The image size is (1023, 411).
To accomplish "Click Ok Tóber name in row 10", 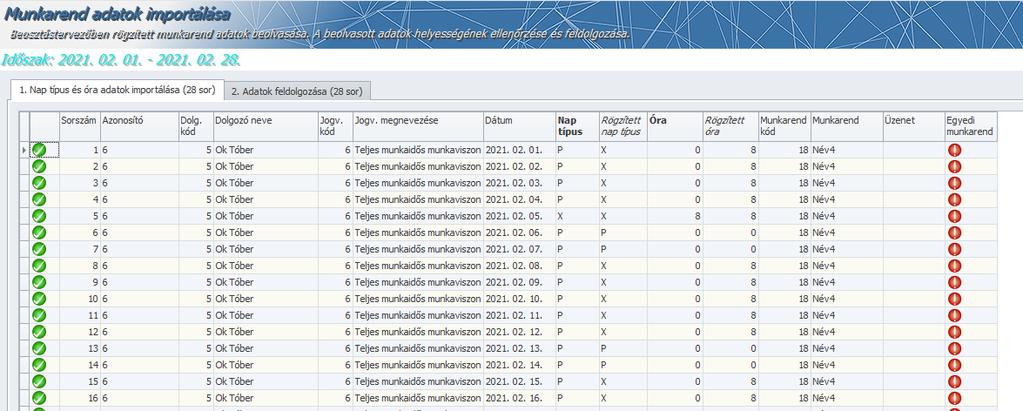I will click(x=266, y=299).
